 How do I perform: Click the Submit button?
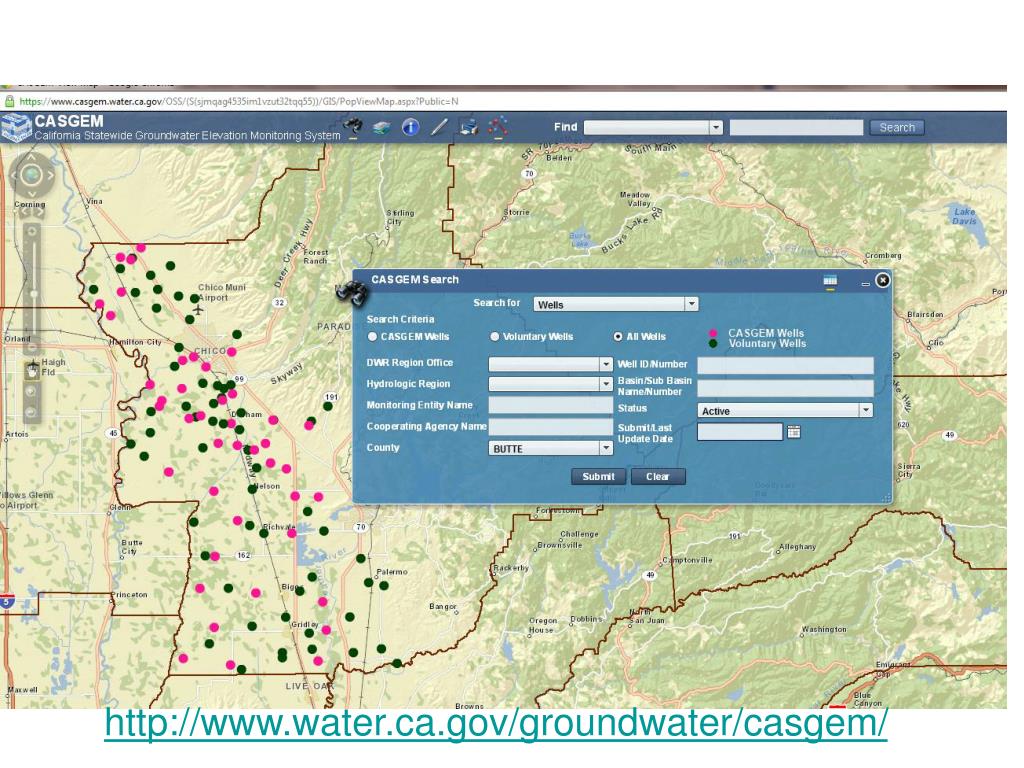pyautogui.click(x=599, y=477)
